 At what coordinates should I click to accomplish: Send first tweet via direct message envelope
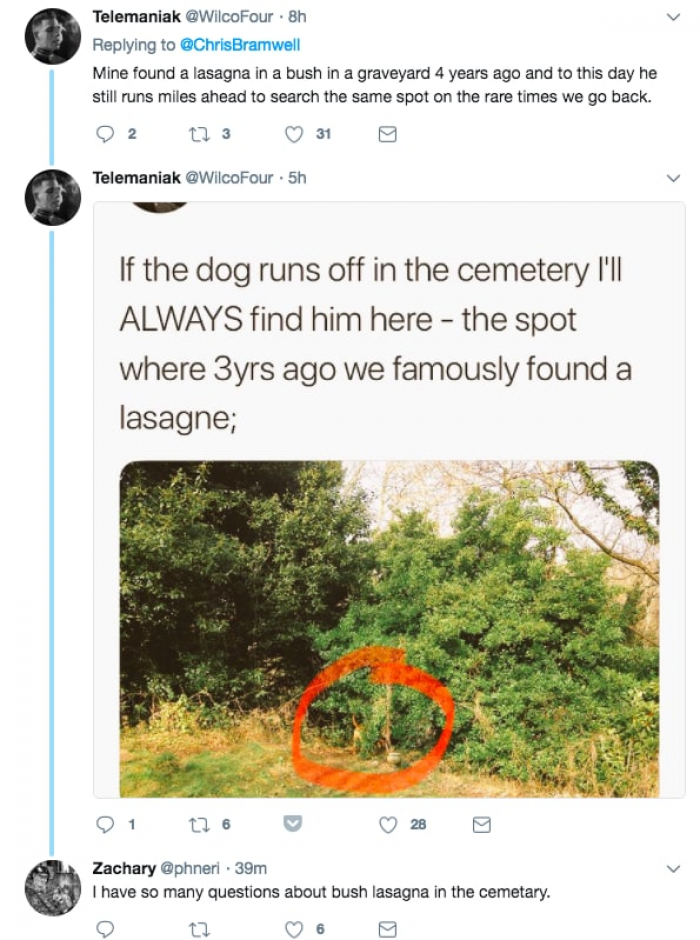click(388, 134)
